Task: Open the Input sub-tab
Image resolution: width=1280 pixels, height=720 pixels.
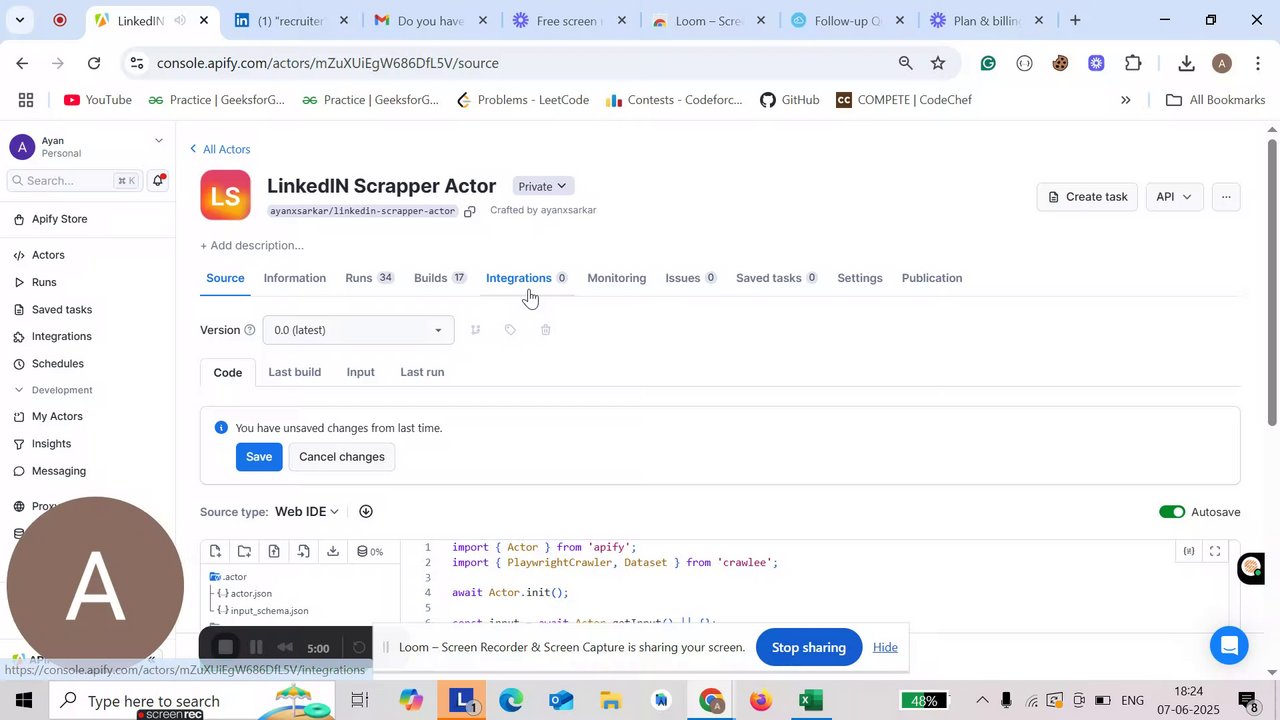Action: 360,372
